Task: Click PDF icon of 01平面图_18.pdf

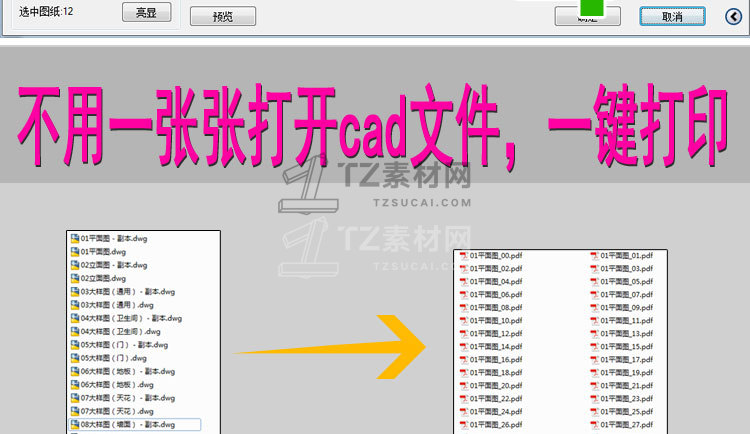Action: click(463, 373)
